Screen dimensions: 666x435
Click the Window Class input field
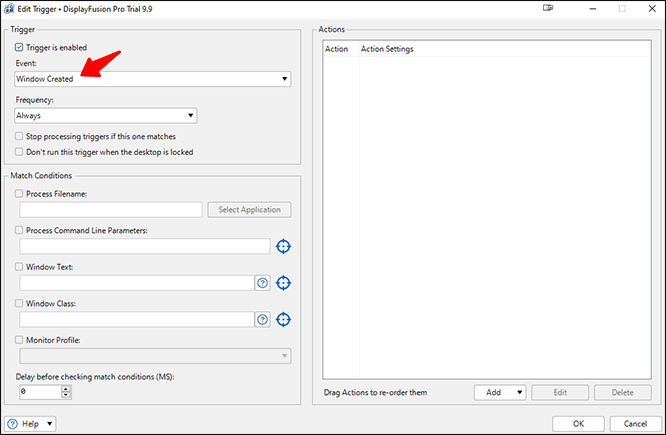[137, 319]
